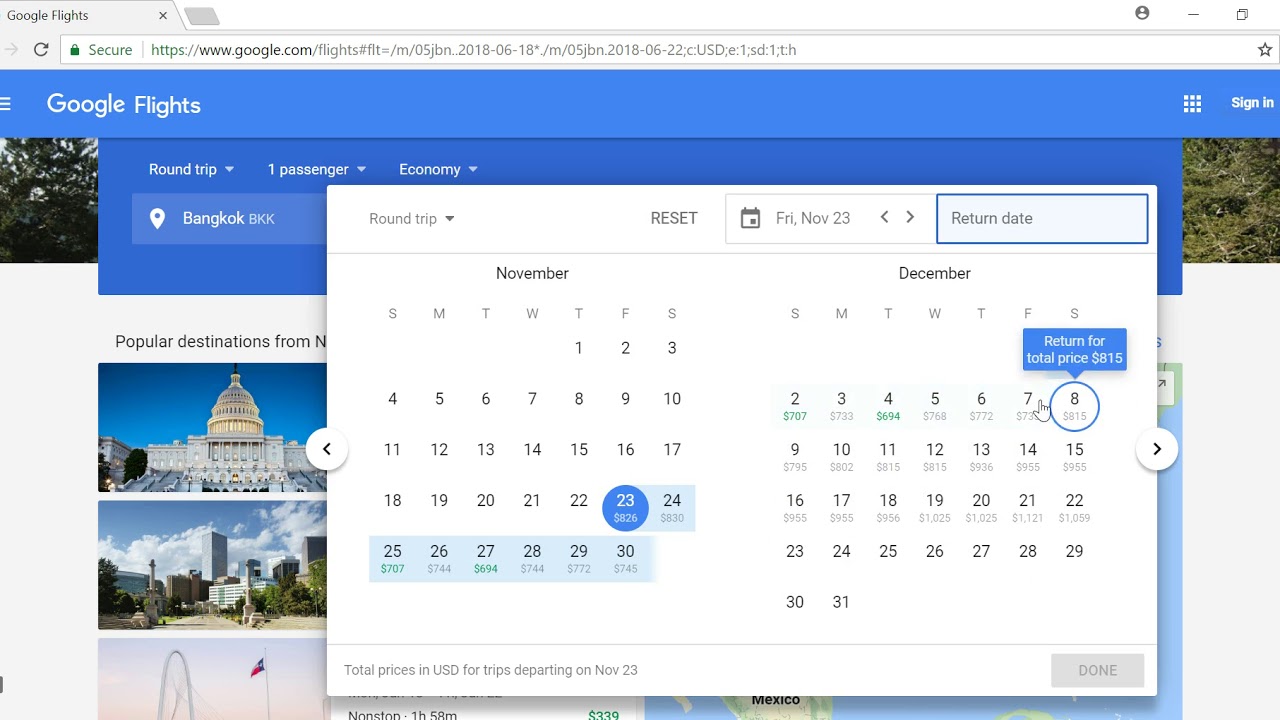Screen dimensions: 1280x720
Task: Bookmark this page with the star icon
Action: [x=1265, y=49]
